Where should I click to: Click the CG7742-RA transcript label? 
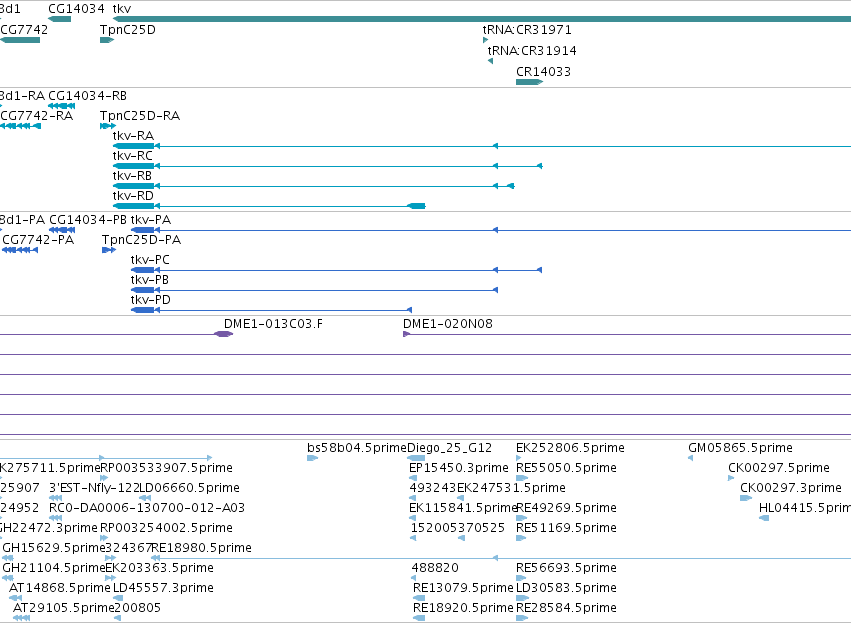click(x=36, y=116)
